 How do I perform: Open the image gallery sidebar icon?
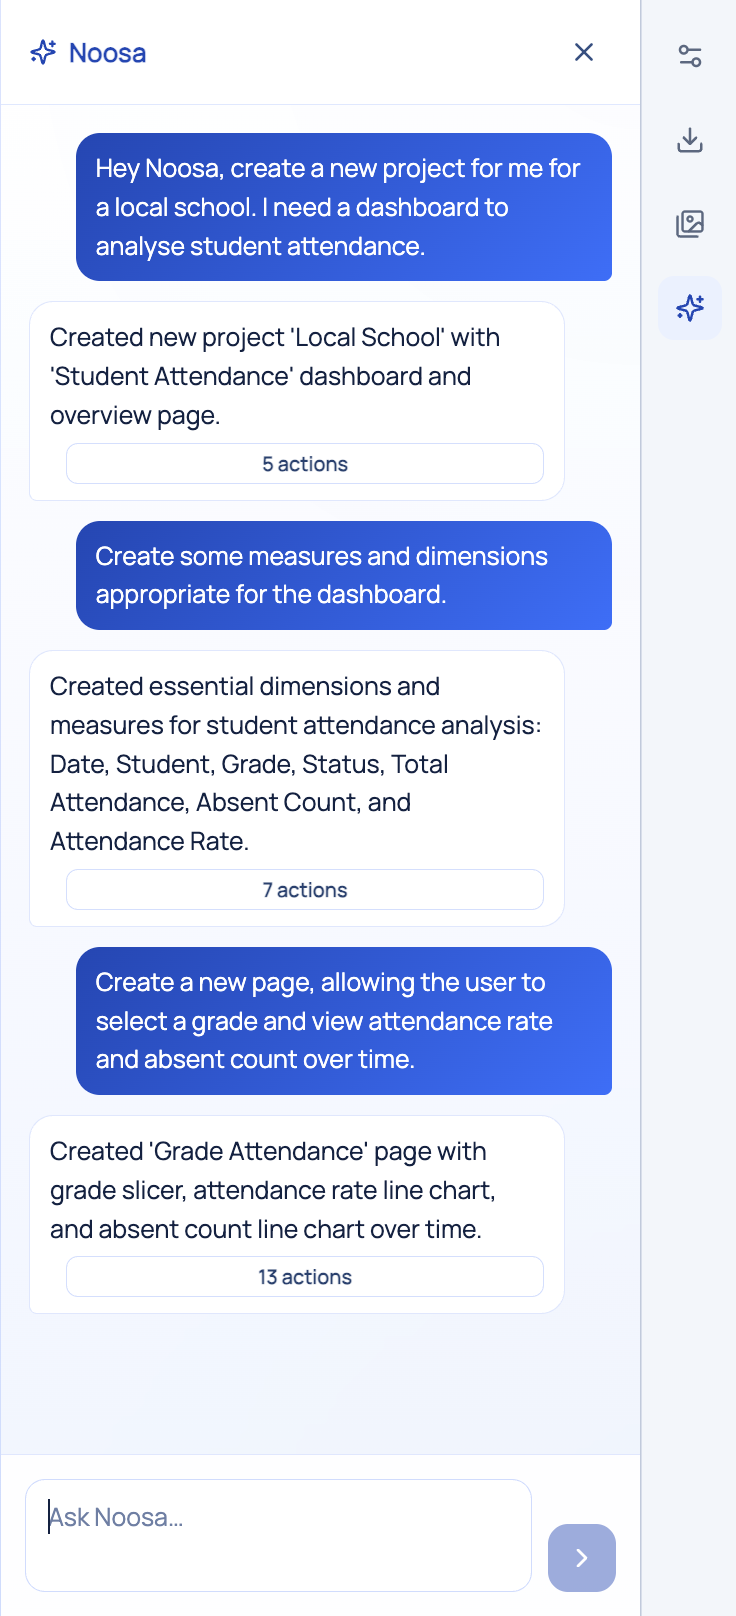pyautogui.click(x=689, y=225)
